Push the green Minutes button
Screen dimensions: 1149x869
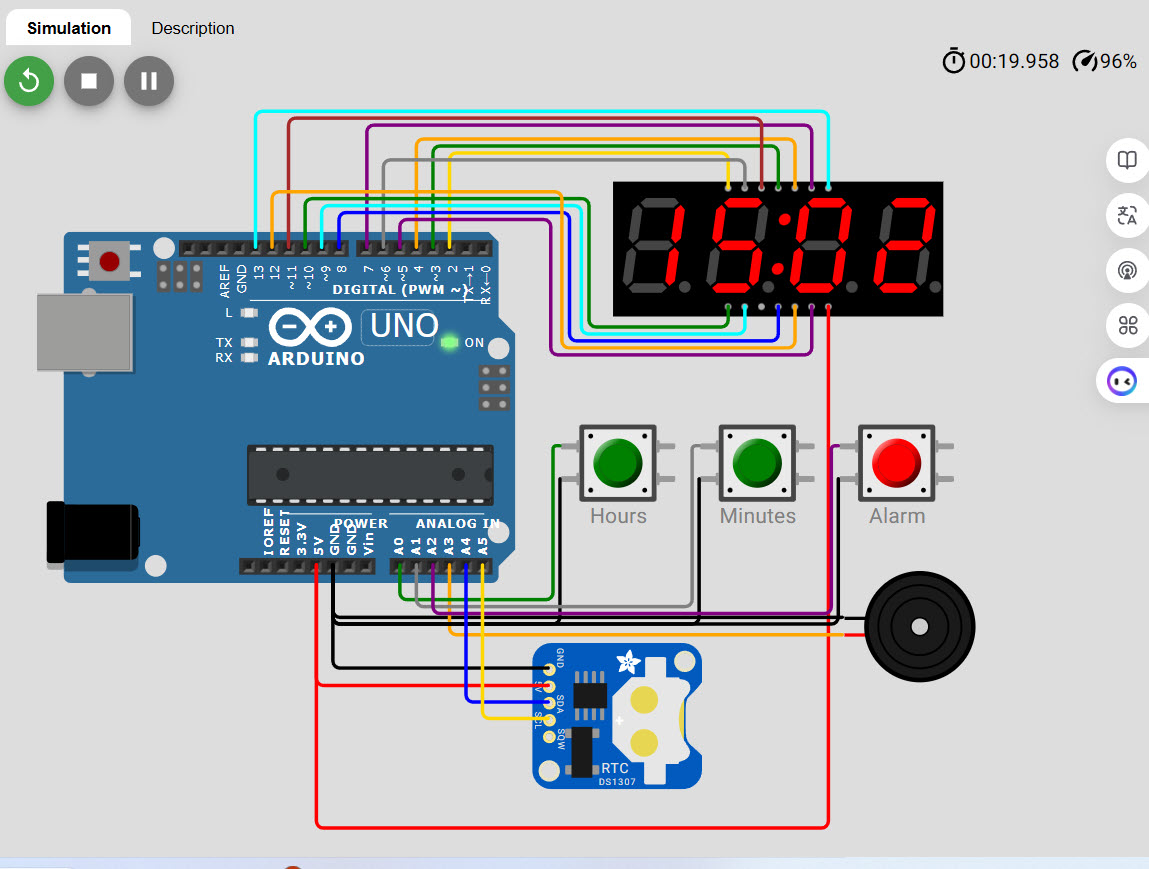[x=757, y=463]
